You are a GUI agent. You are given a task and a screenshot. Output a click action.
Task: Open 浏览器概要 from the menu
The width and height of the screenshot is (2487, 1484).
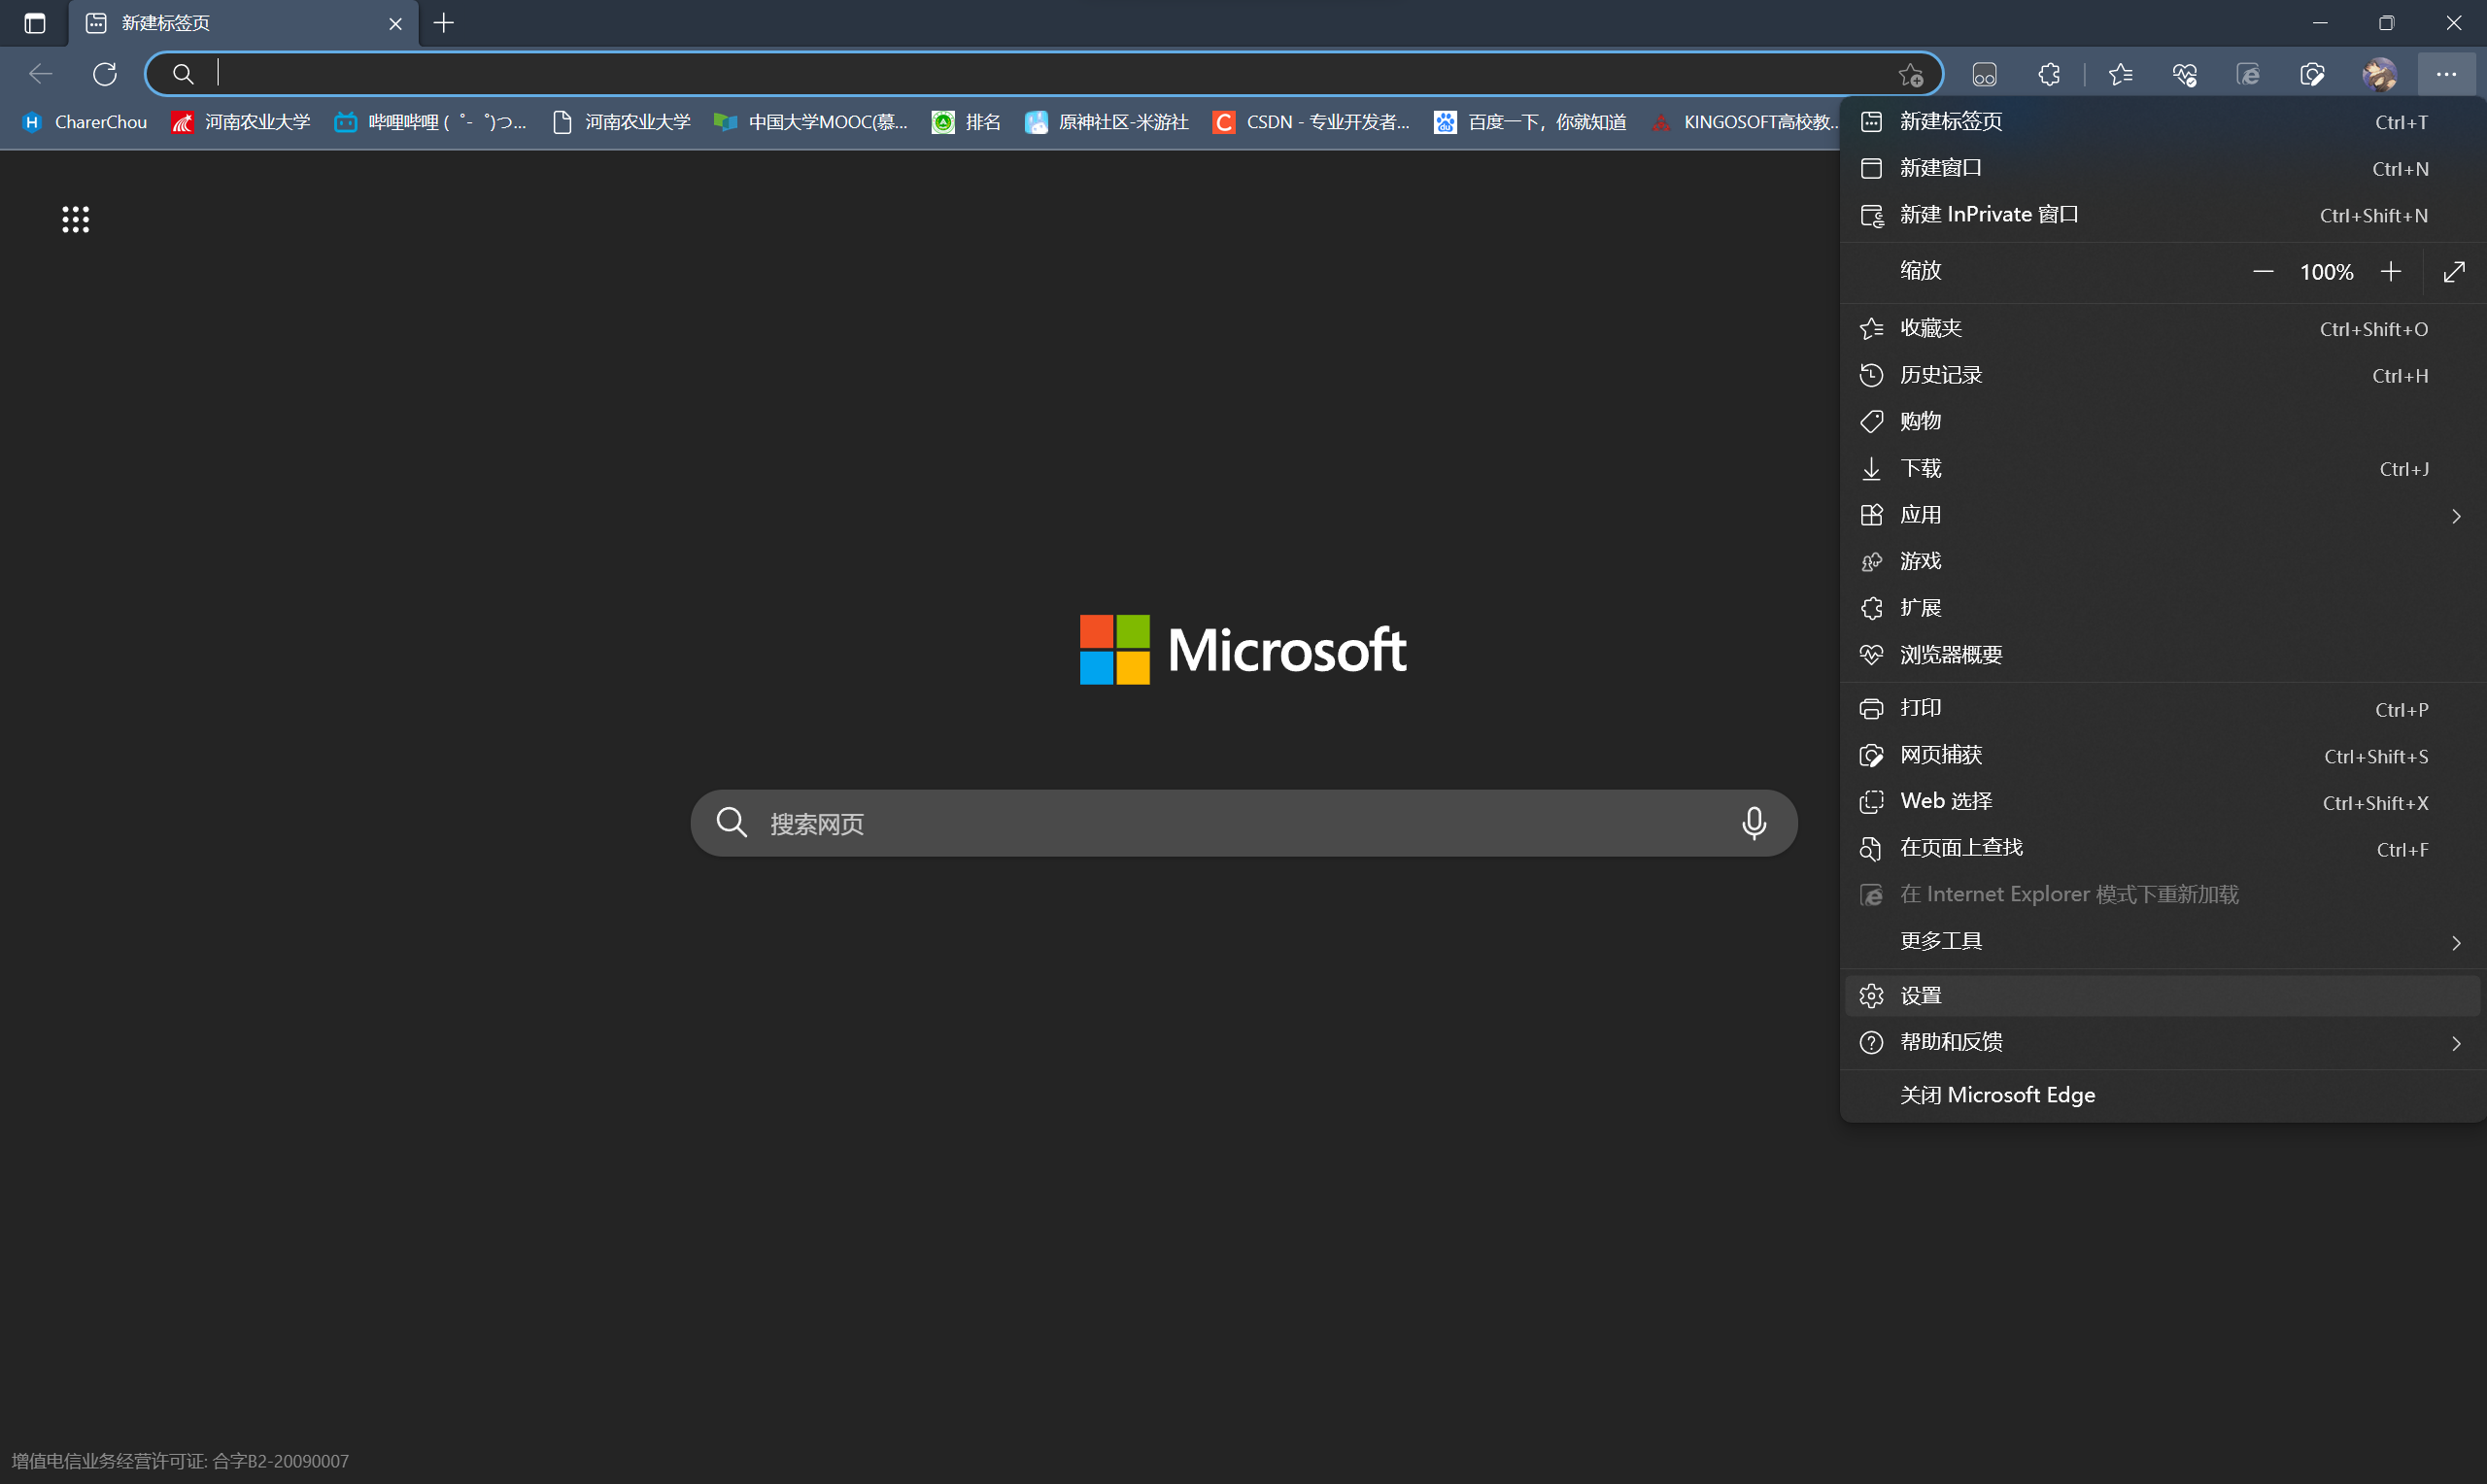tap(2163, 655)
